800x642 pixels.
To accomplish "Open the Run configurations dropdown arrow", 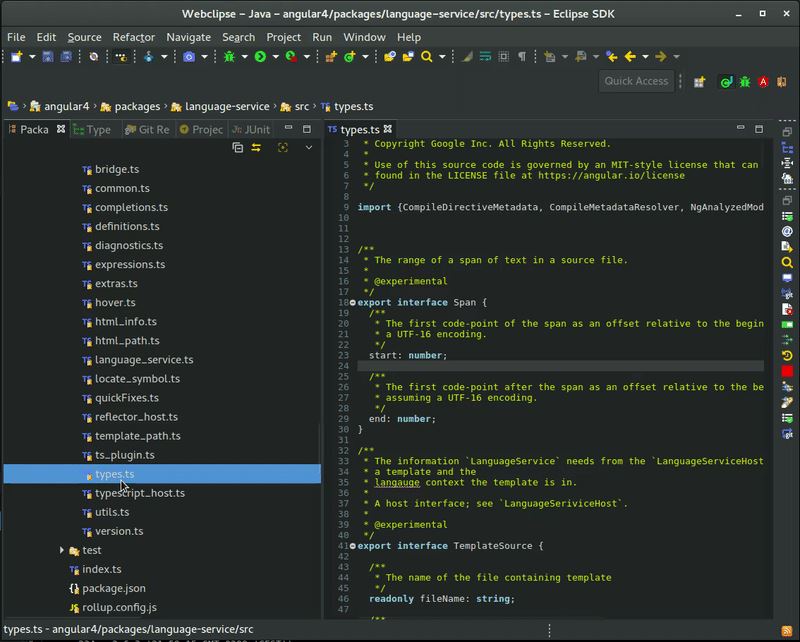I will (x=276, y=57).
